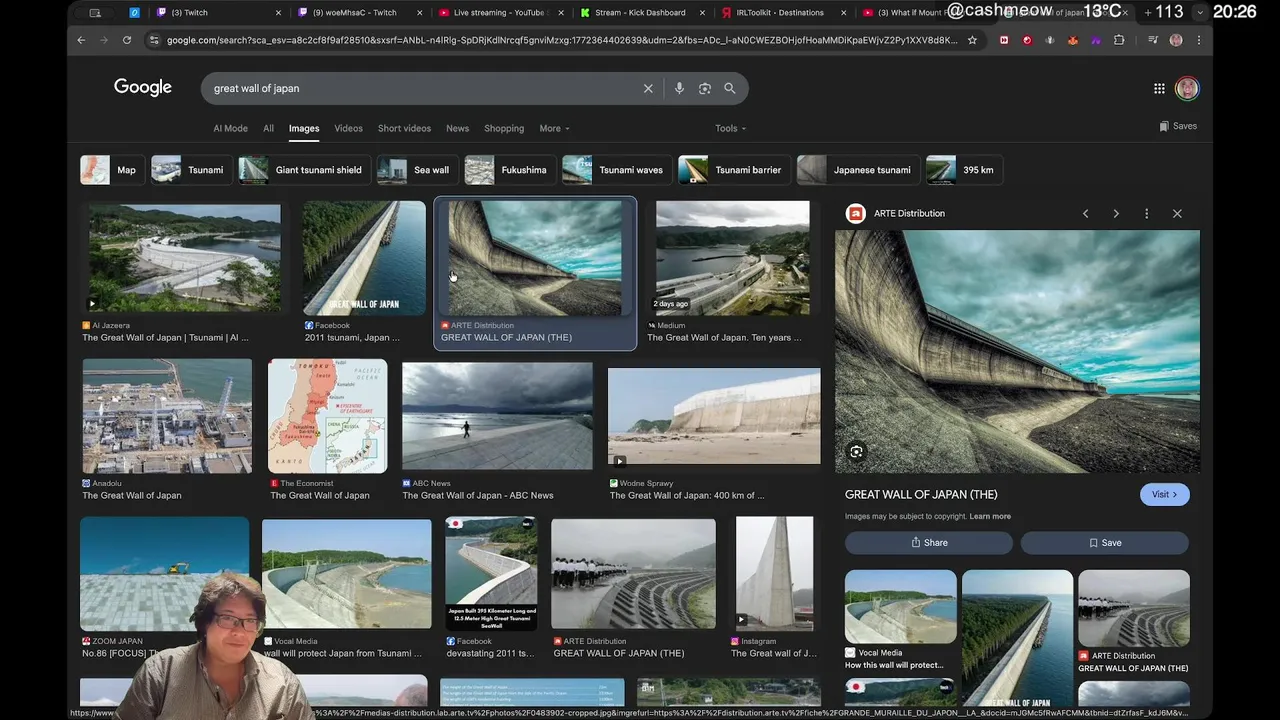The image size is (1280, 720).
Task: Open the browser Extensions puzzle icon
Action: 1119,40
